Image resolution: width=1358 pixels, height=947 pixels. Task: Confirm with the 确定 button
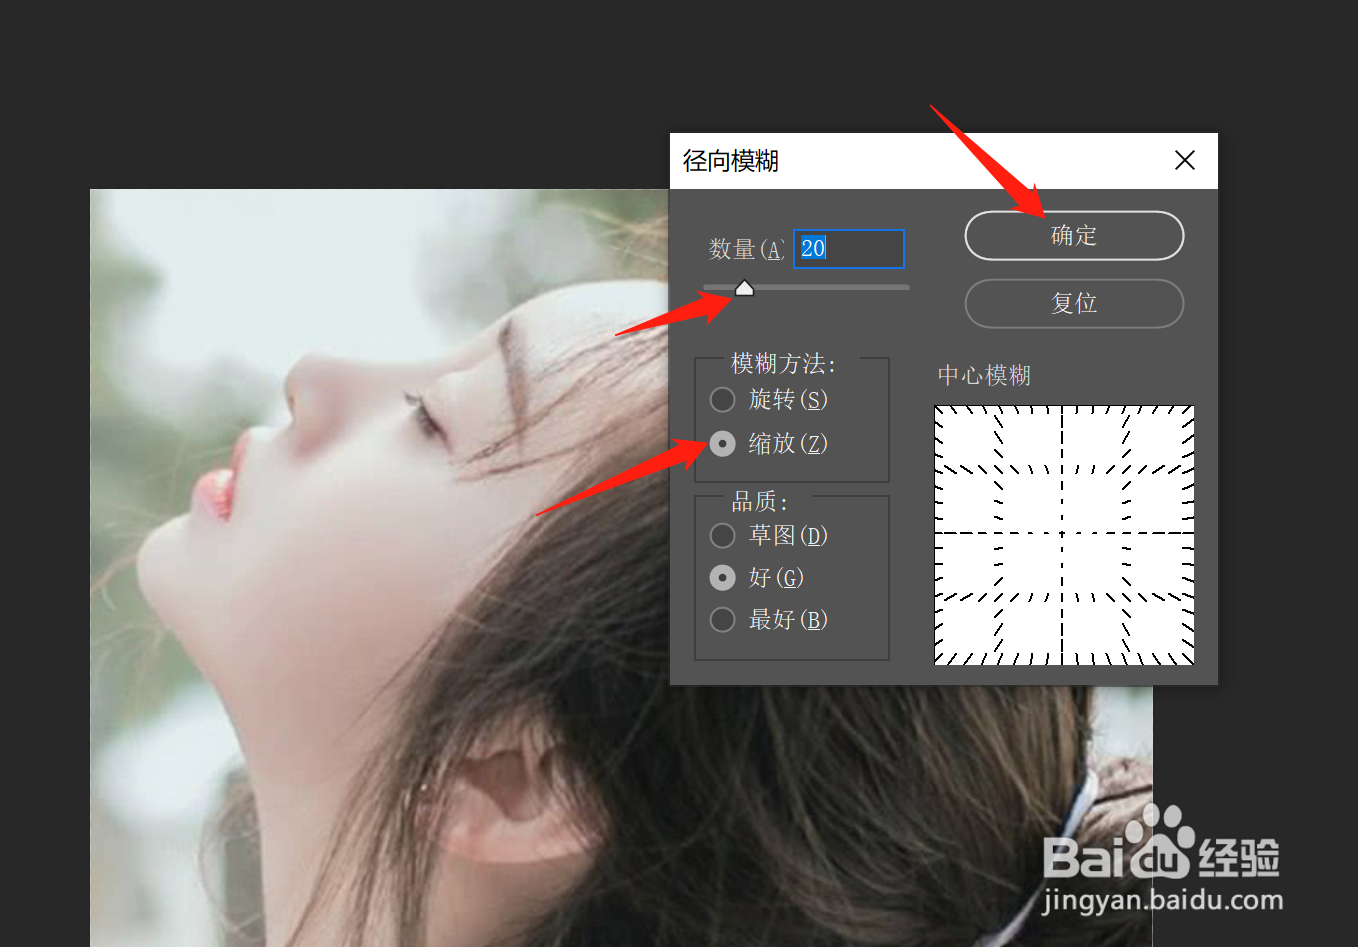(x=1074, y=236)
